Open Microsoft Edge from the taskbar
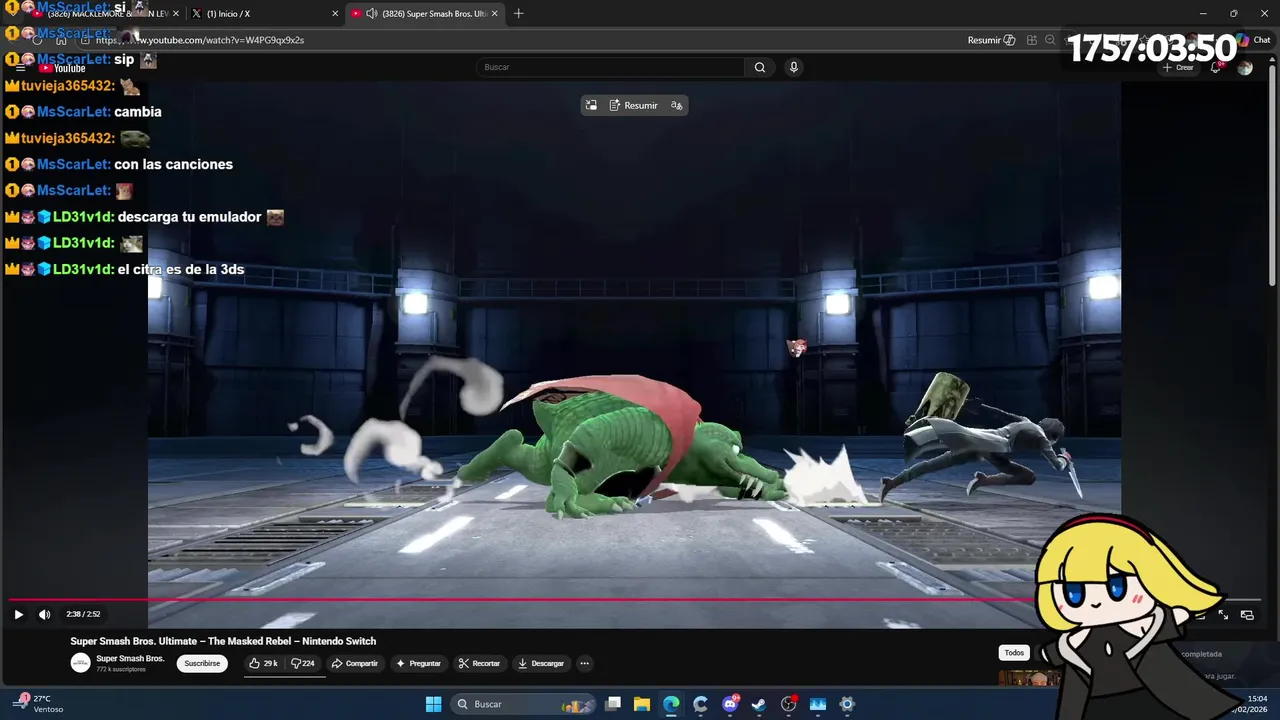Image resolution: width=1280 pixels, height=720 pixels. pos(671,704)
